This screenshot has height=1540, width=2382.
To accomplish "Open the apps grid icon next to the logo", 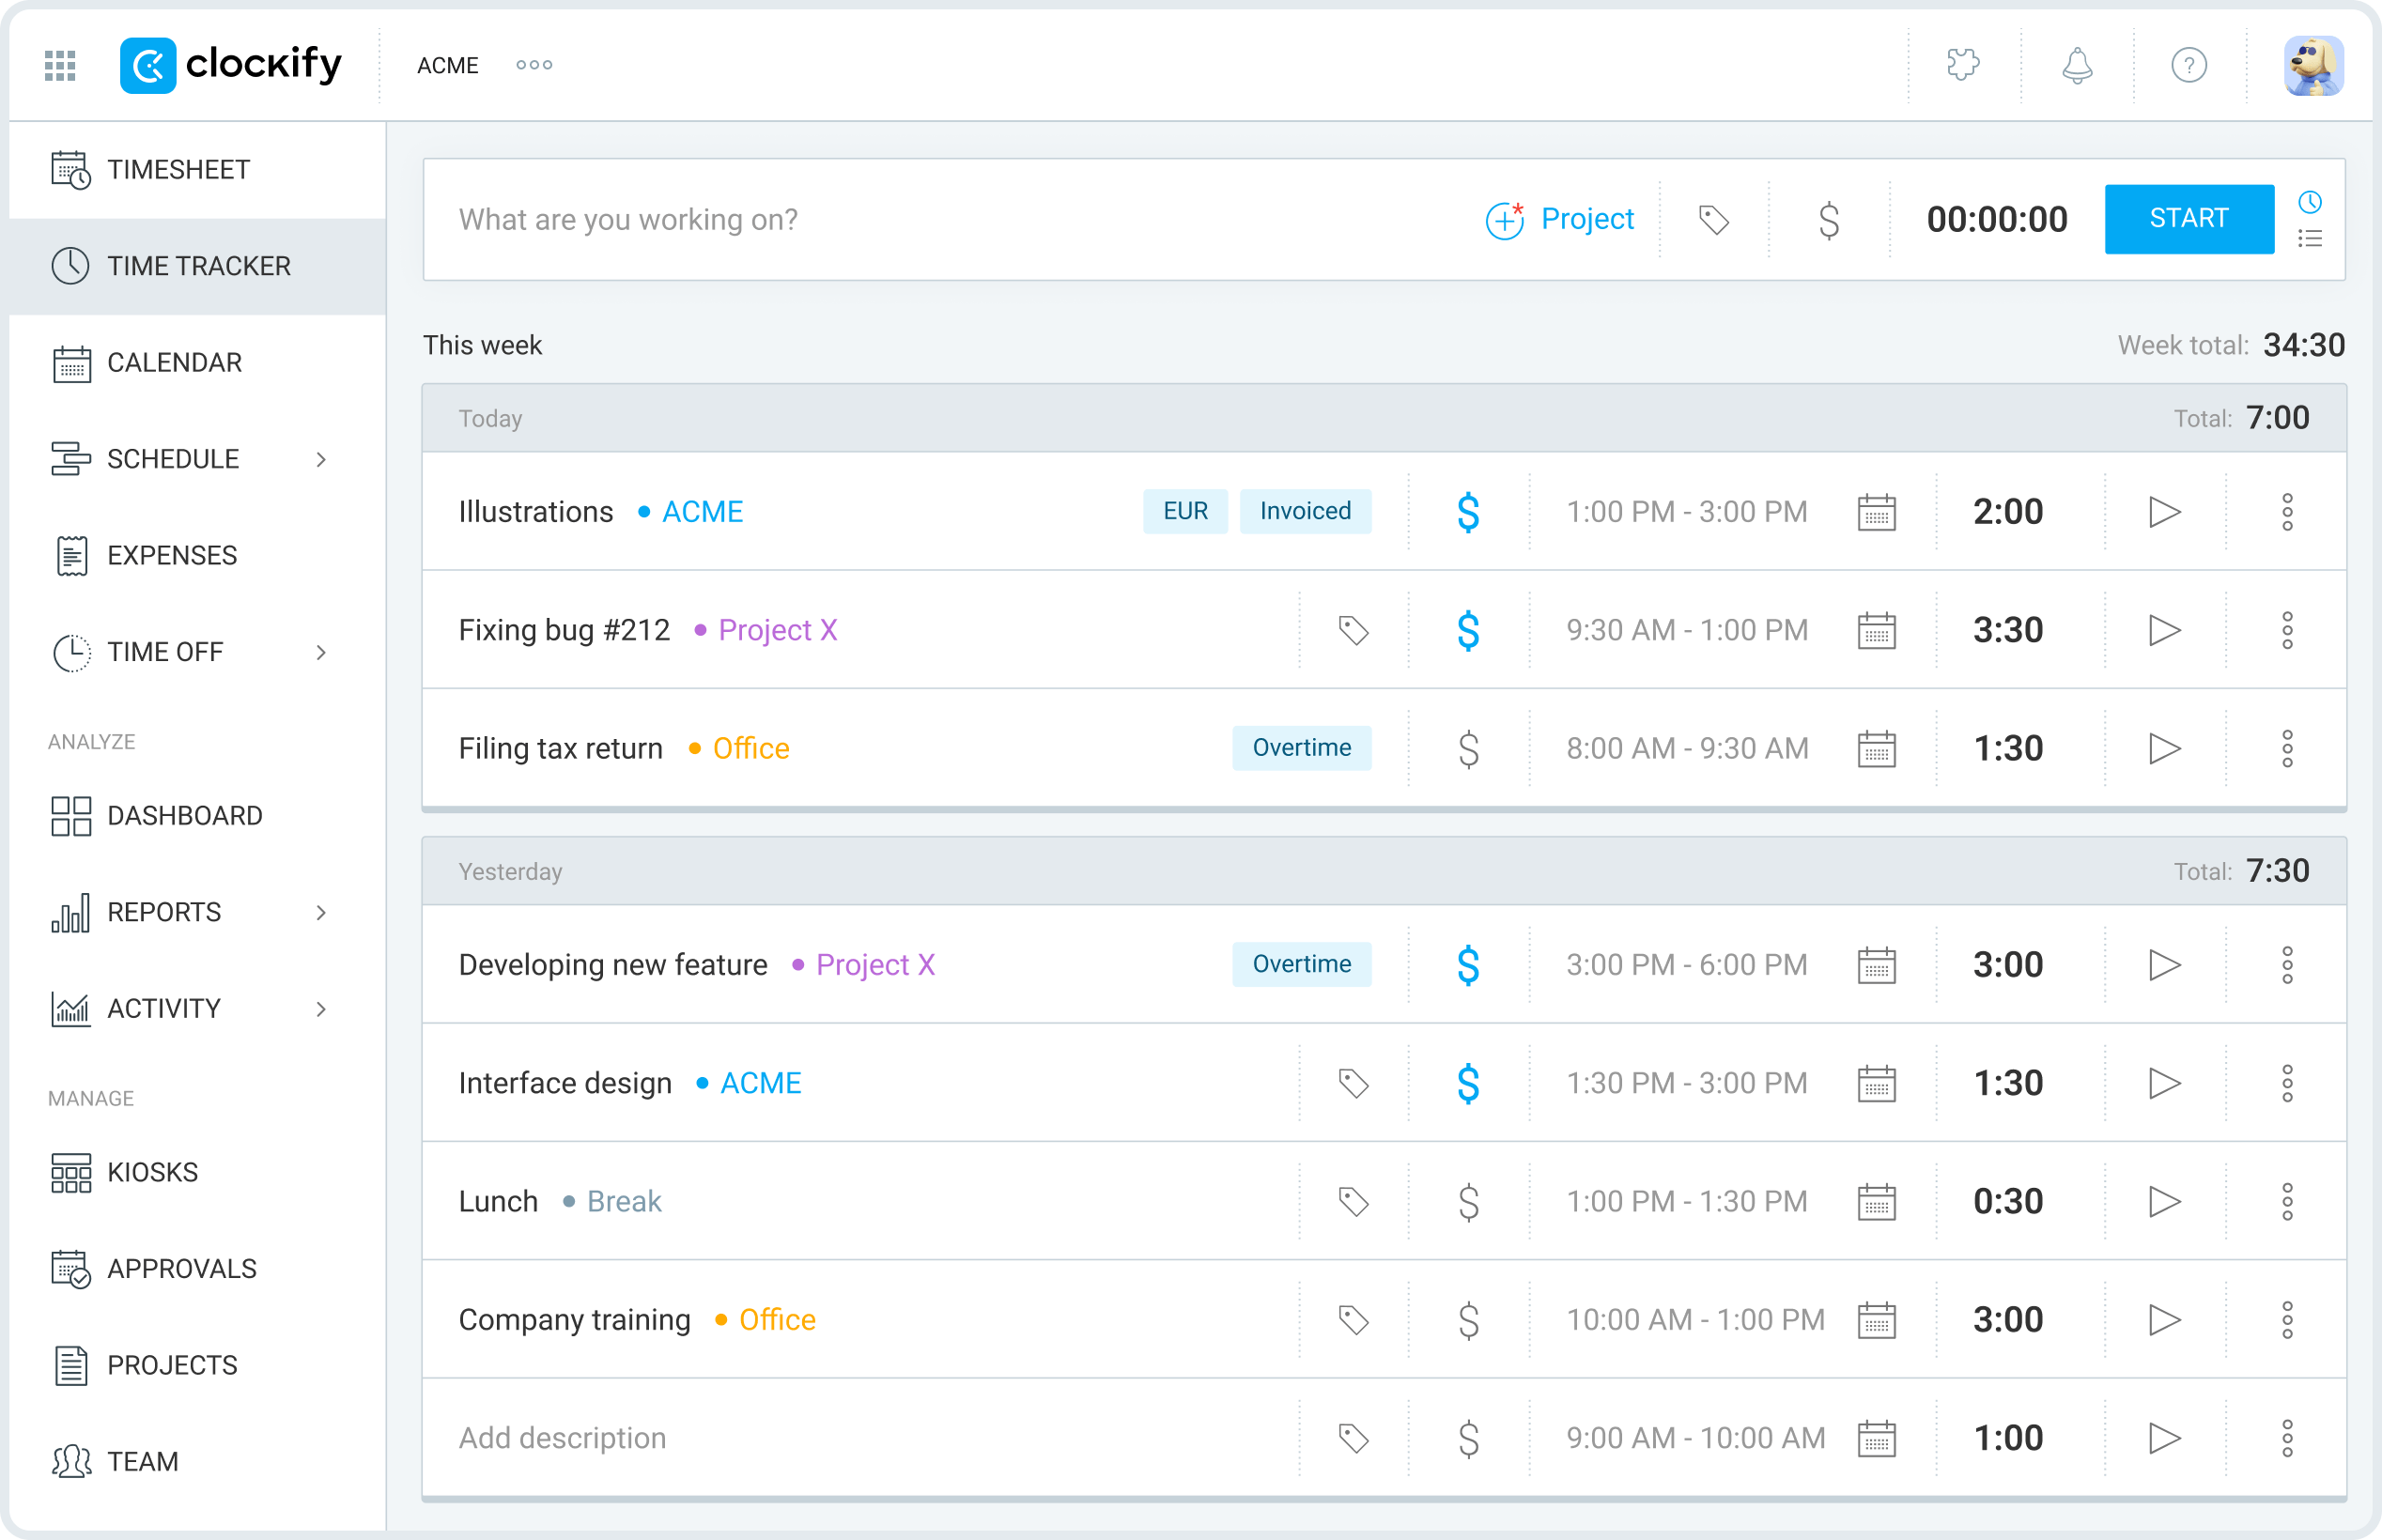I will pyautogui.click(x=59, y=64).
